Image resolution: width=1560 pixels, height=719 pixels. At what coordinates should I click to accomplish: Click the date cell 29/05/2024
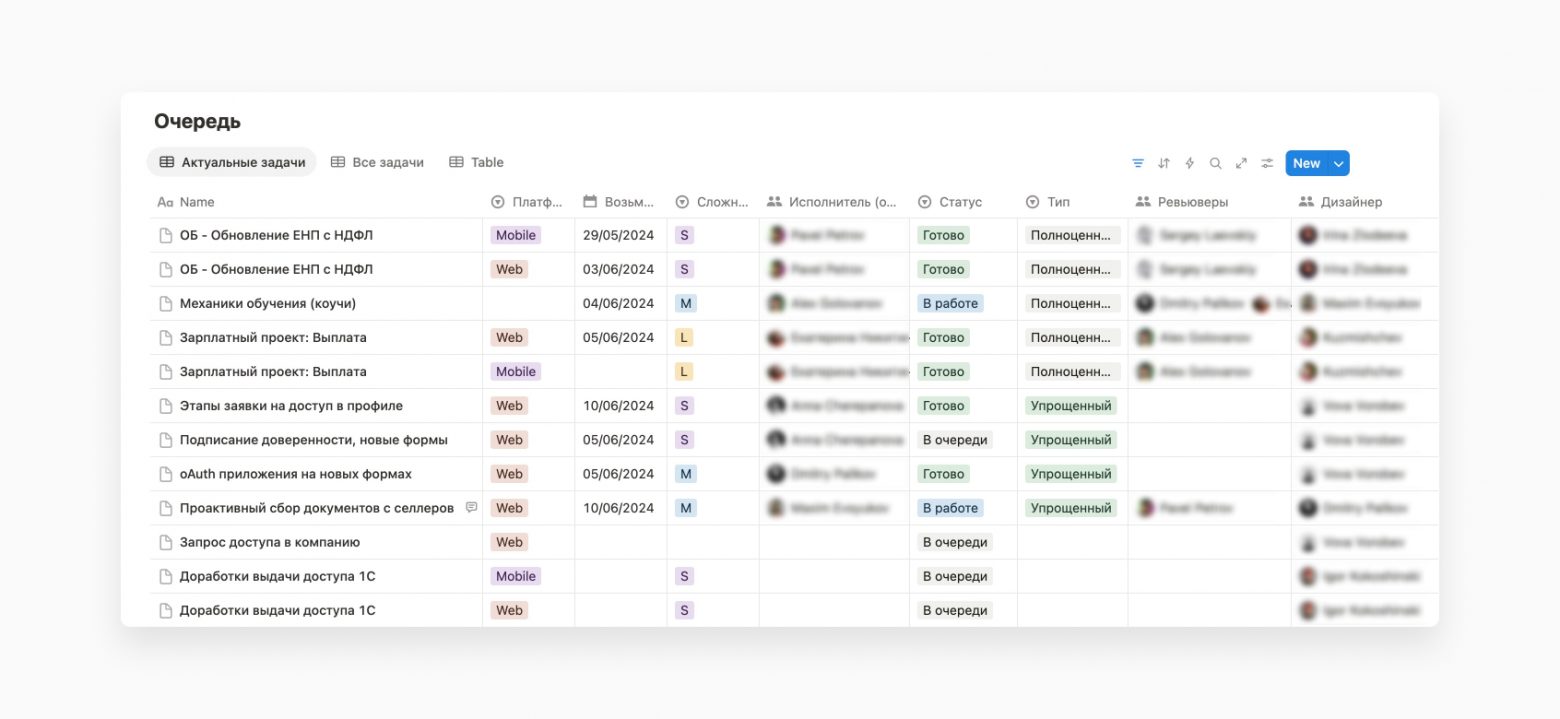pyautogui.click(x=618, y=236)
